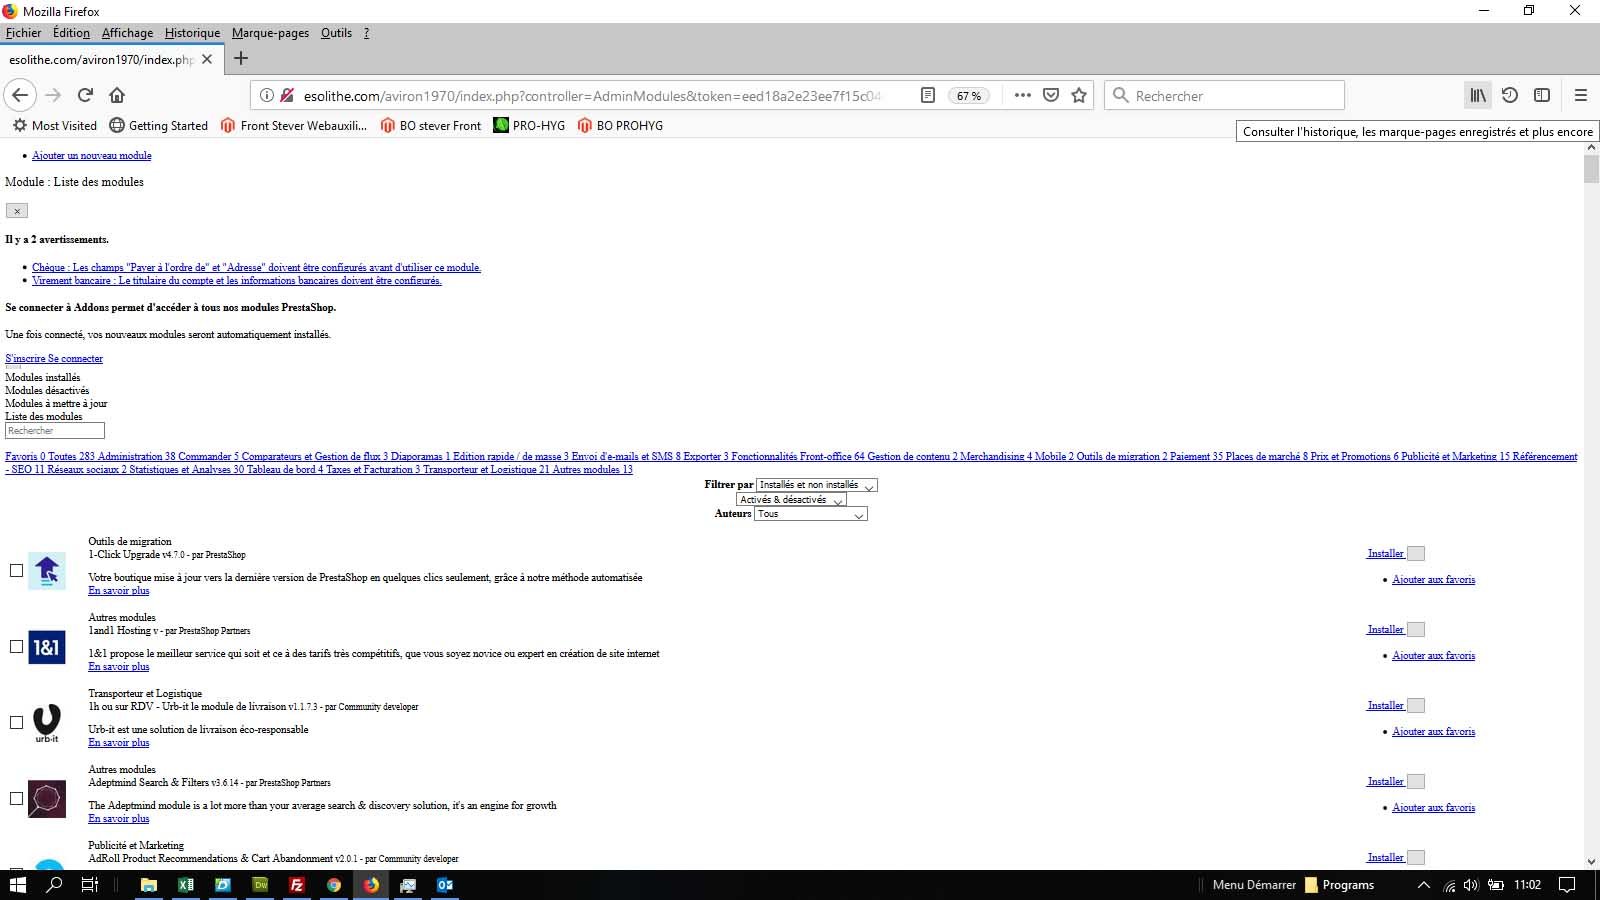Click 'En savoir plus' for Urb-it module

coord(118,743)
